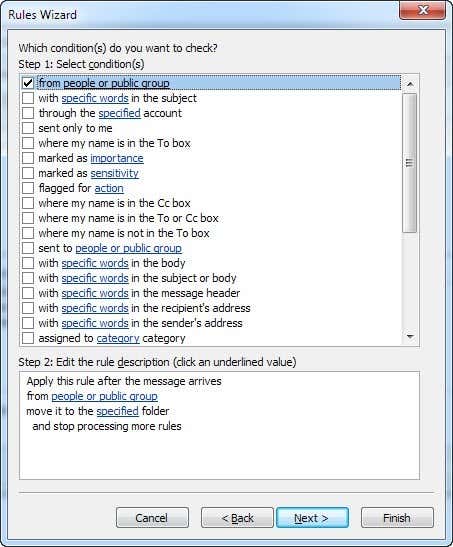This screenshot has width=453, height=547.
Task: Click the 'specified' folder link in Step 2
Action: click(x=118, y=411)
